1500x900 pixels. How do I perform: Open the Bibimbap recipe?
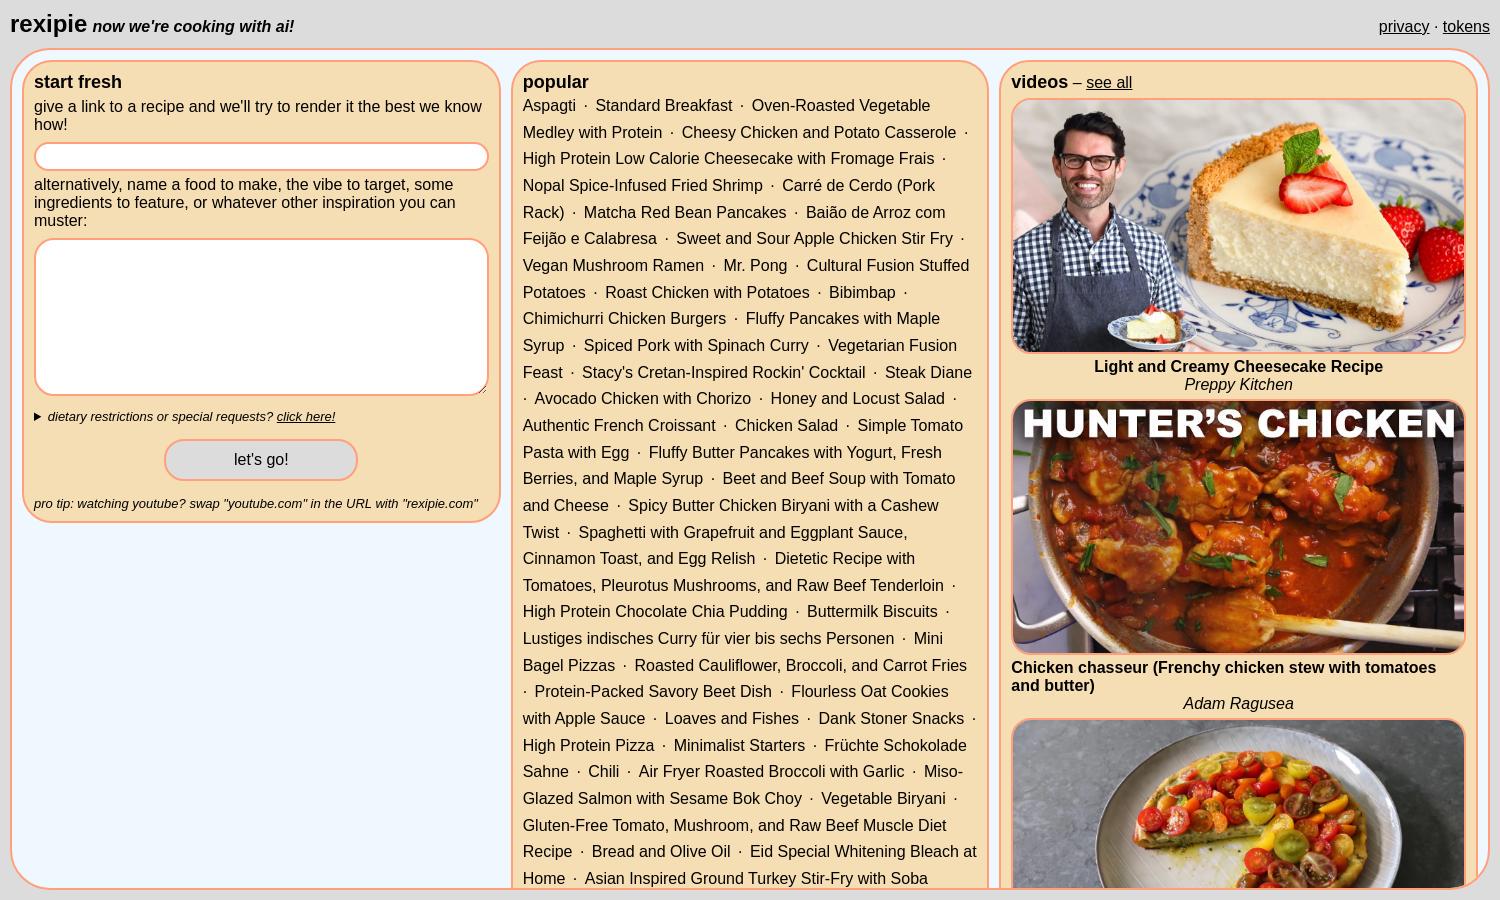point(862,293)
